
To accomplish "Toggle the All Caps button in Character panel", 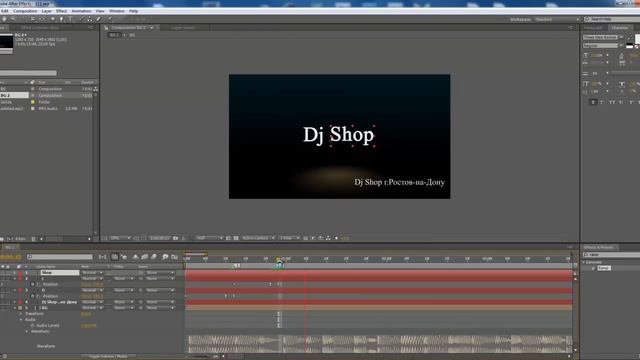I will [612, 102].
